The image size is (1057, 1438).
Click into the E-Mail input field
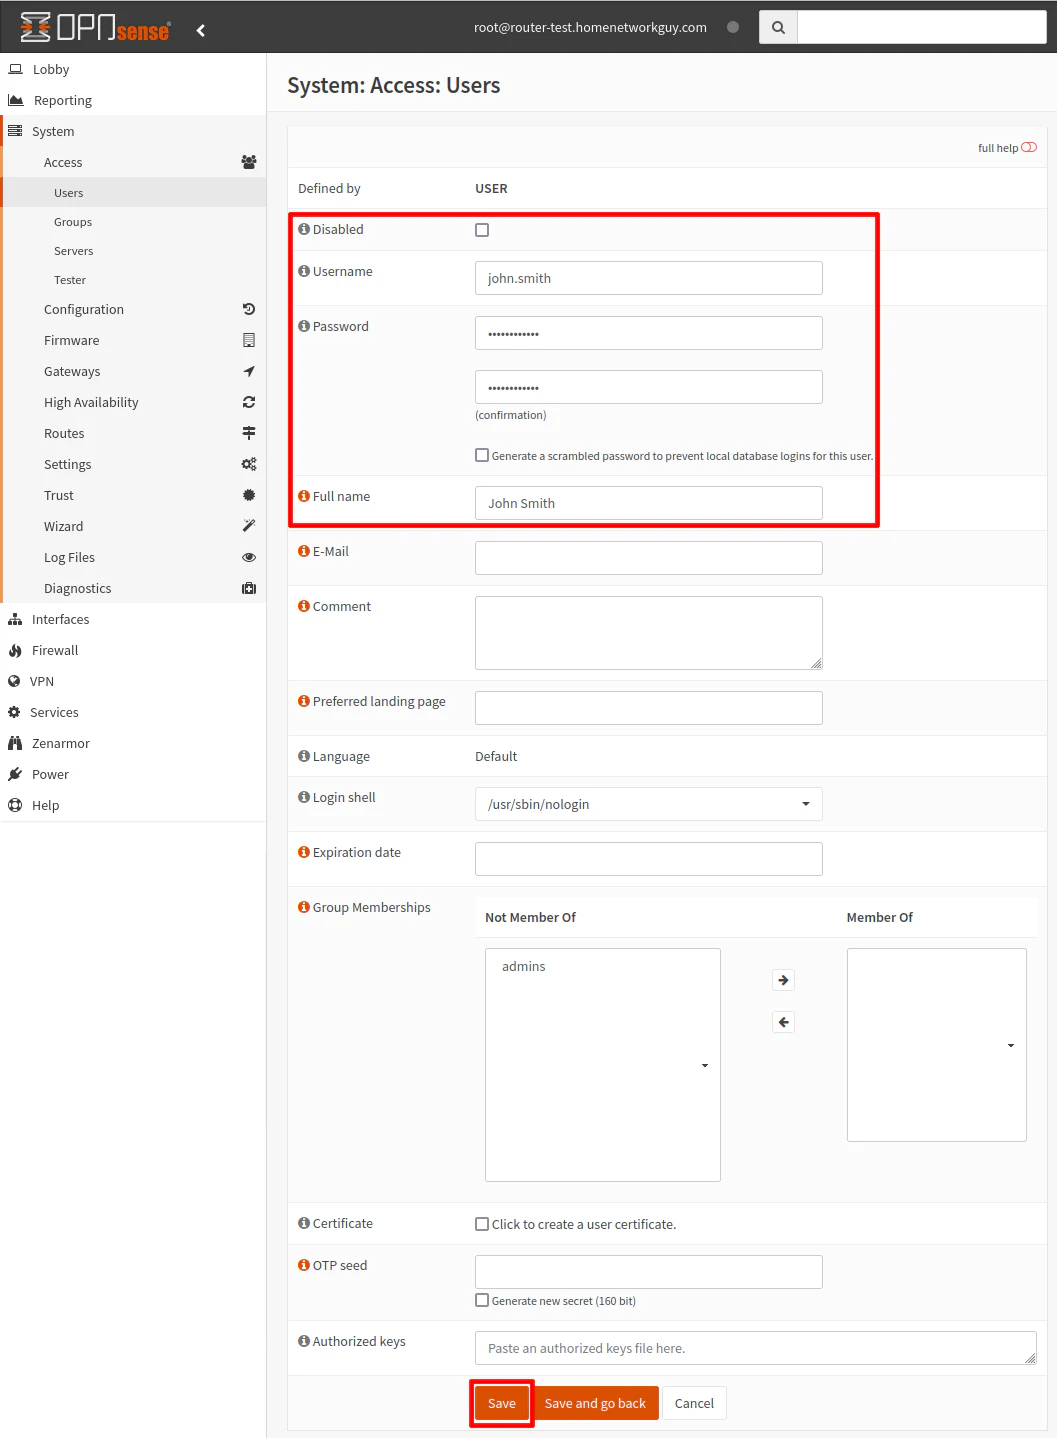pos(649,558)
